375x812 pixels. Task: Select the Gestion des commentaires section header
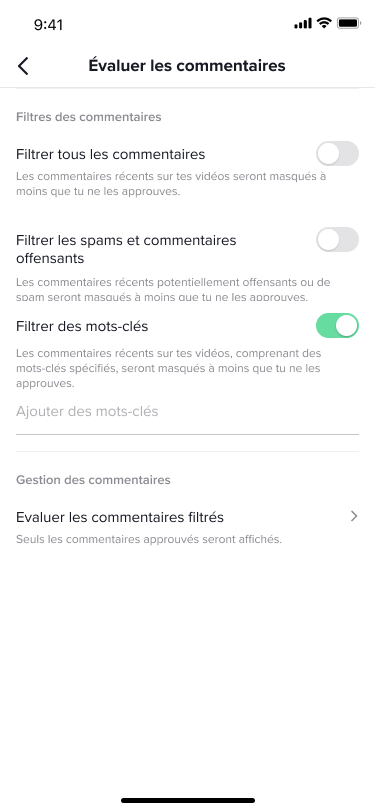point(93,480)
